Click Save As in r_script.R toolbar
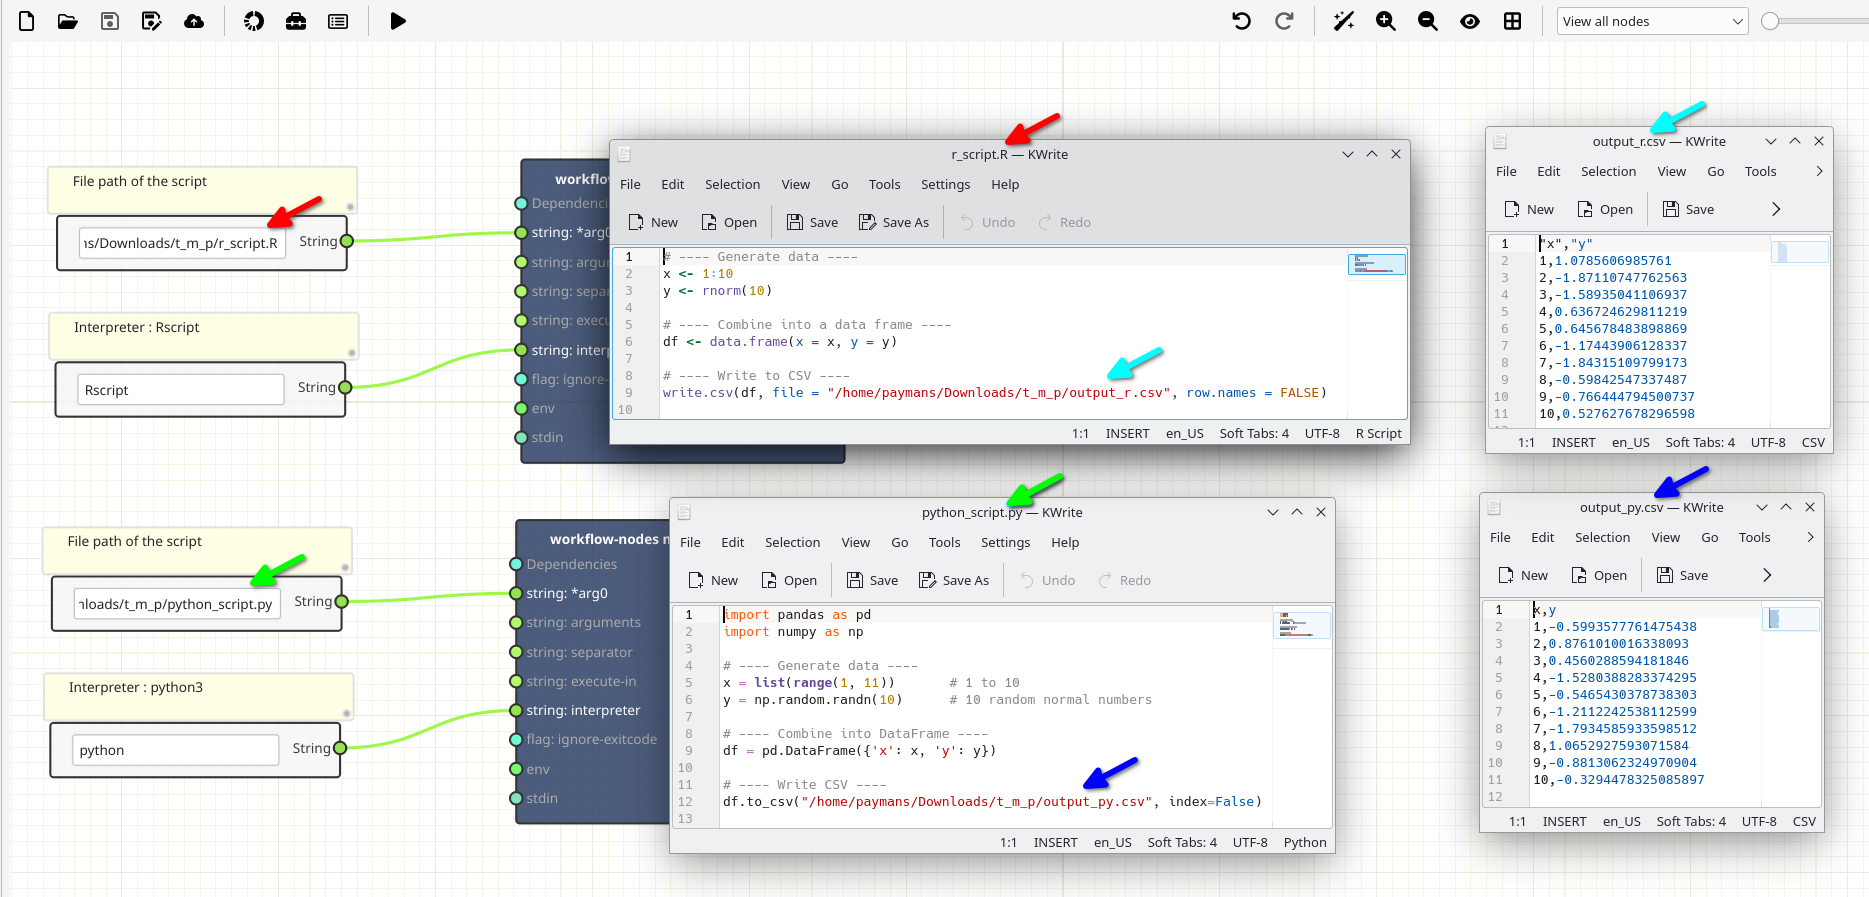This screenshot has width=1869, height=897. 894,222
